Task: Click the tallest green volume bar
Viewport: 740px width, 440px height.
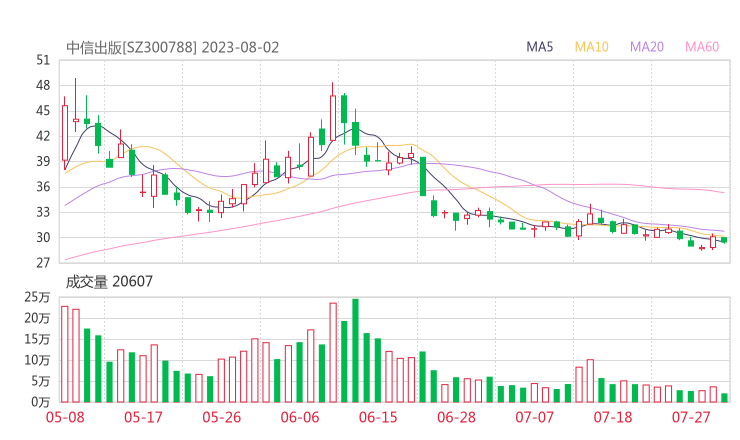Action: tap(355, 351)
